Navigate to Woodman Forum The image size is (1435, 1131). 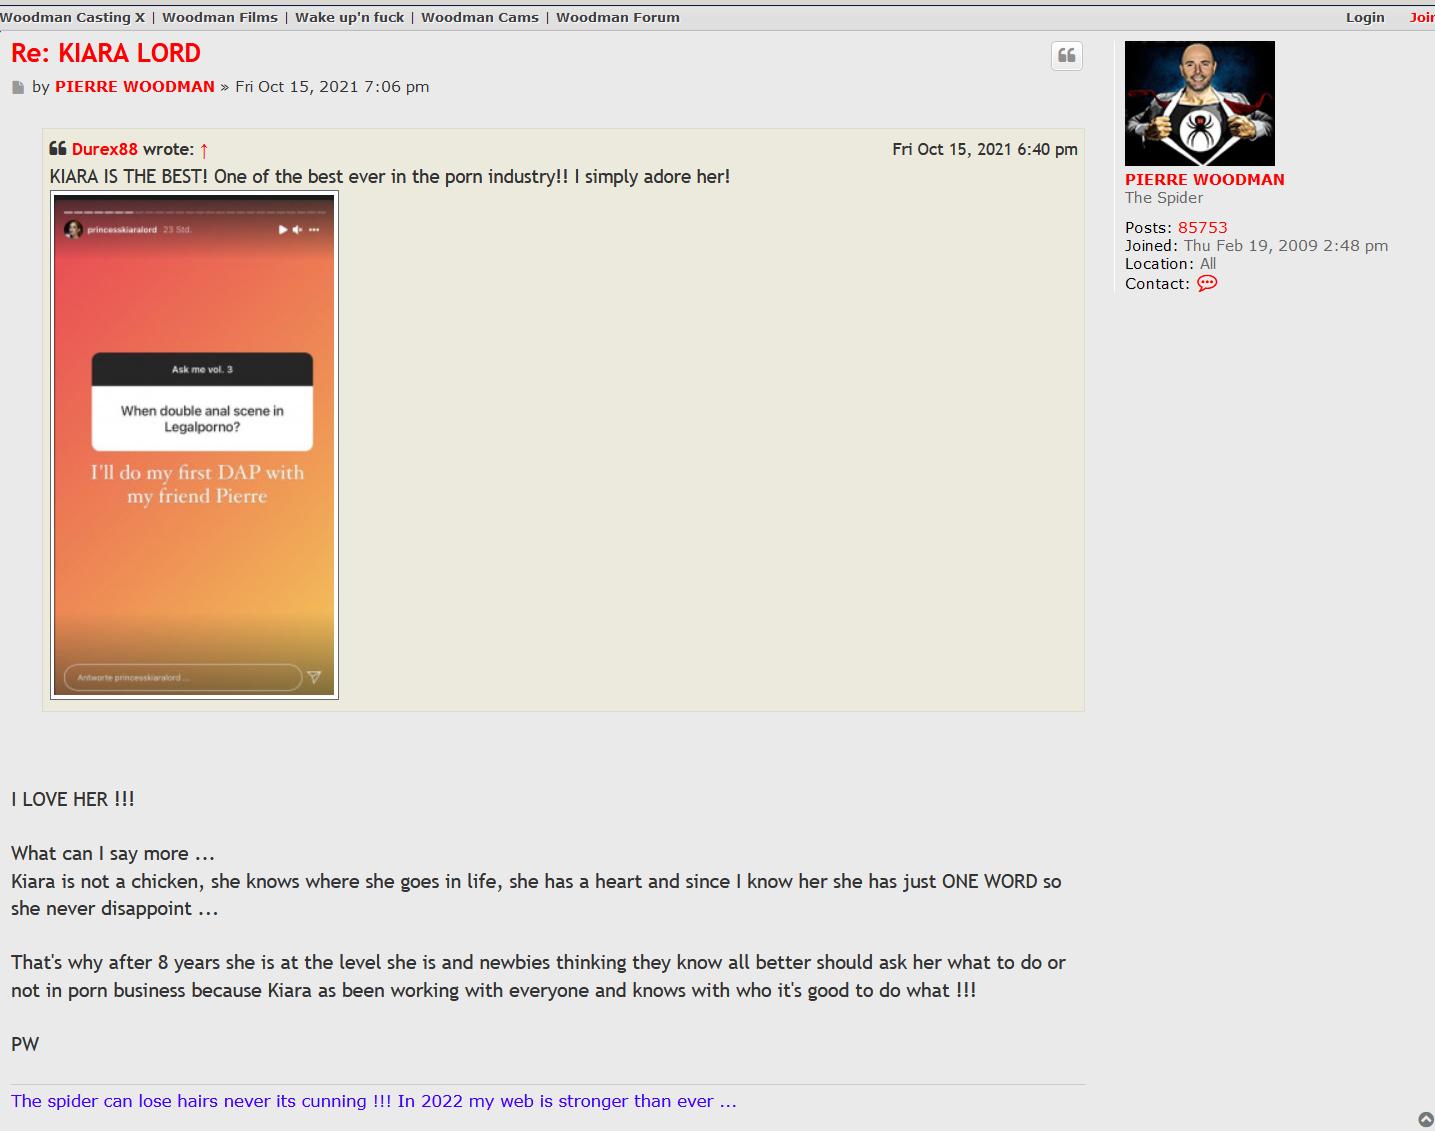click(617, 17)
